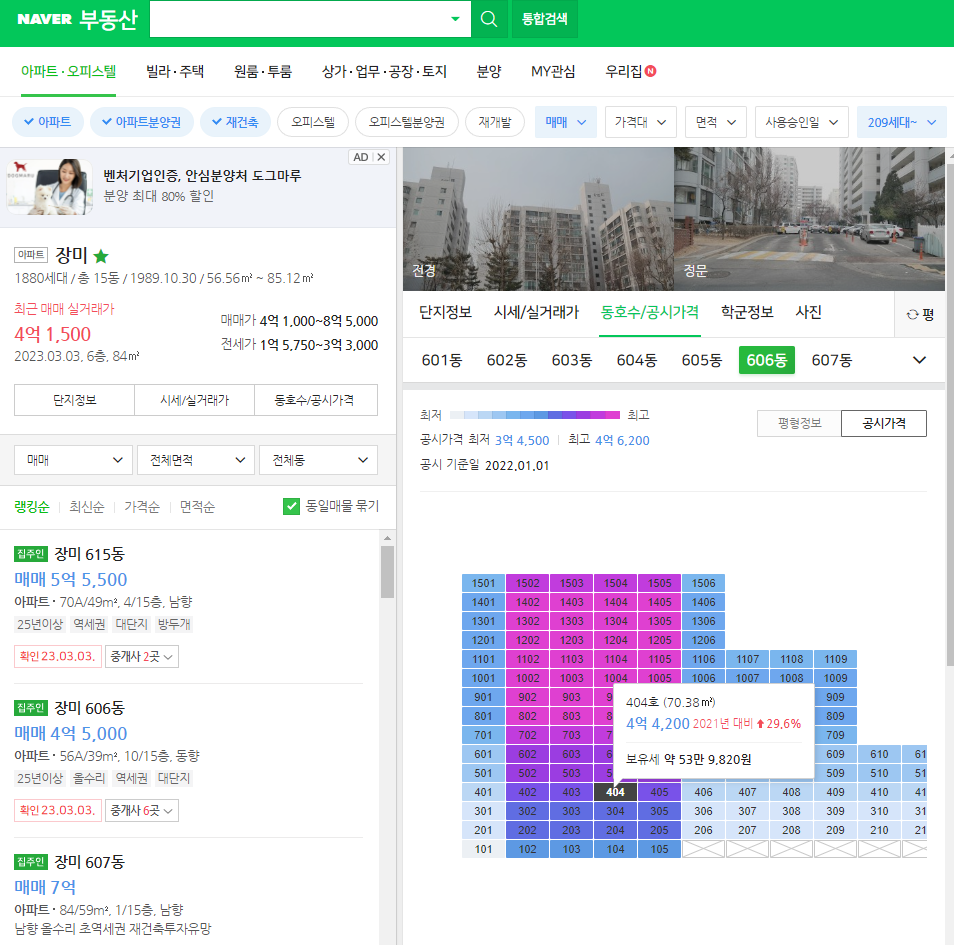Click the refresh 평 unit toggle
954x945 pixels.
click(x=920, y=314)
